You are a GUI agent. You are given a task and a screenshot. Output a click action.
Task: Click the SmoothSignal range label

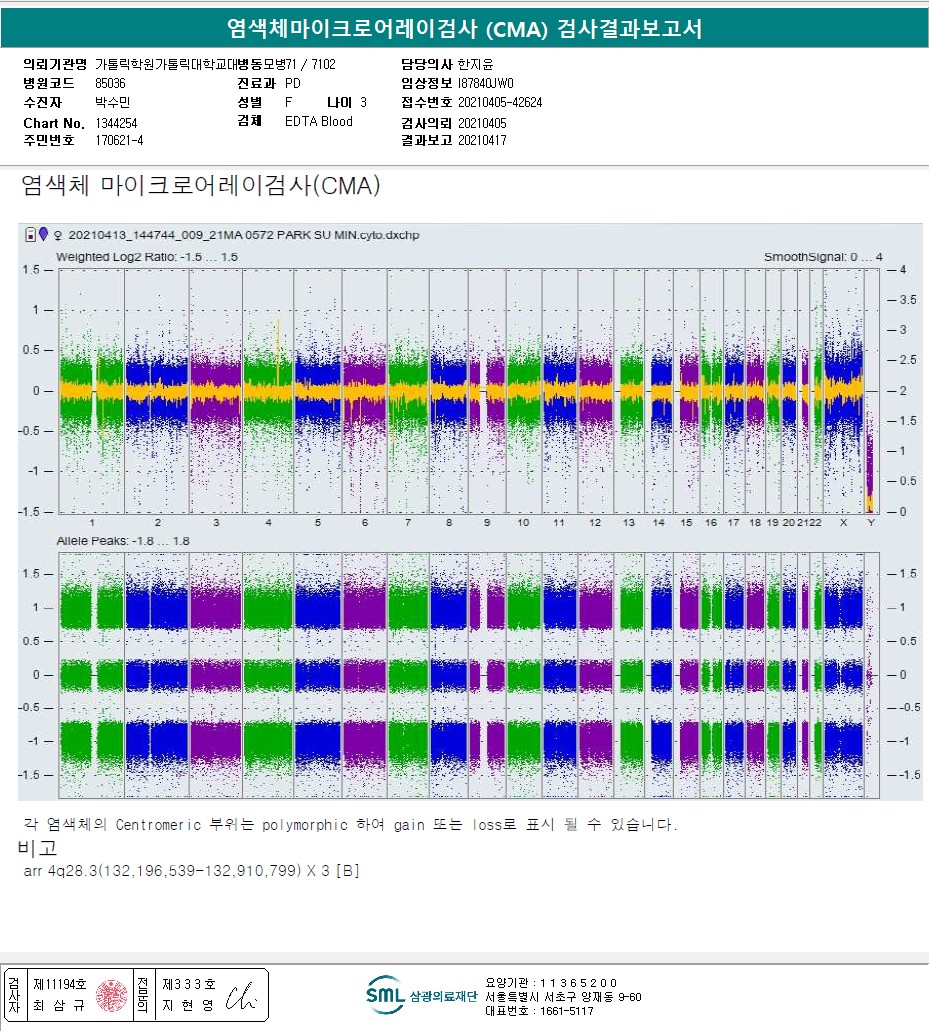823,257
